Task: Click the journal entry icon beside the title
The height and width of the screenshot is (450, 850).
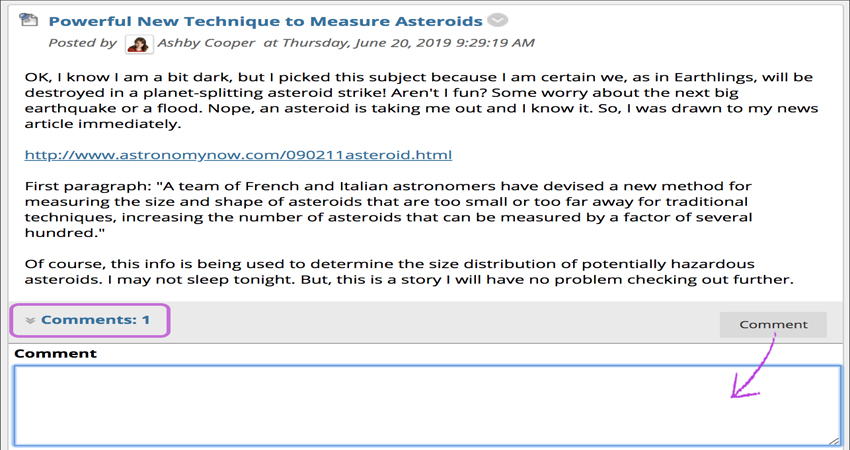Action: click(x=29, y=20)
